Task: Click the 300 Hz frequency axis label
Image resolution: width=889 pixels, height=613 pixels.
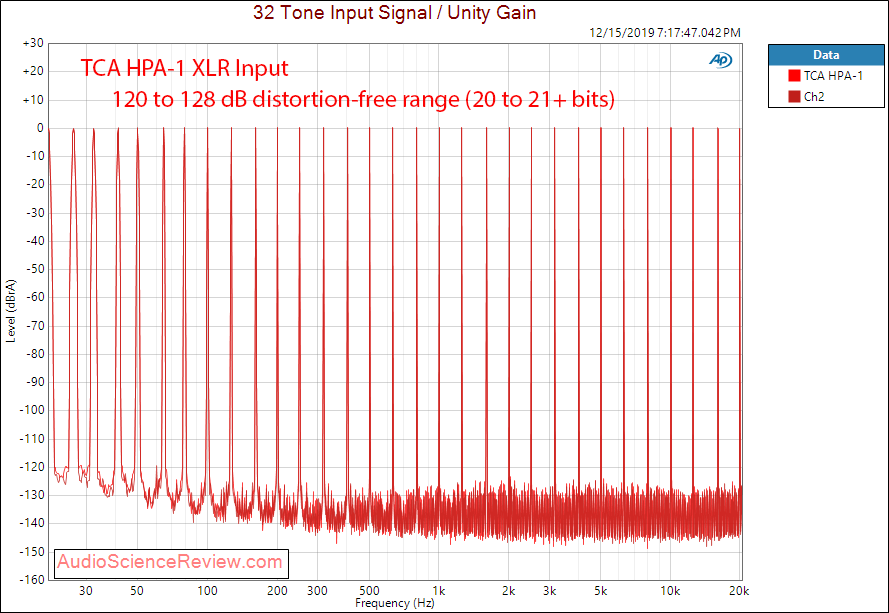Action: click(x=318, y=591)
